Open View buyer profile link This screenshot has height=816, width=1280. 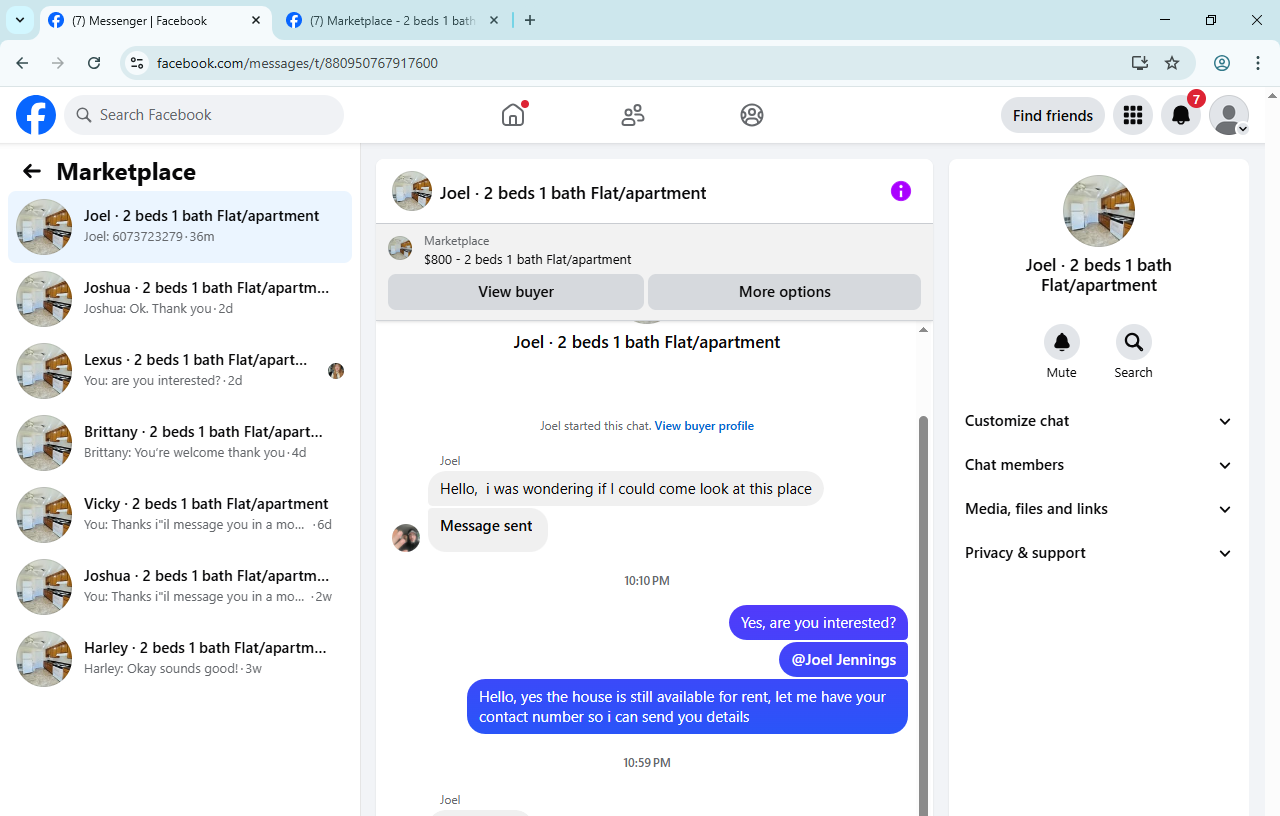coord(704,426)
